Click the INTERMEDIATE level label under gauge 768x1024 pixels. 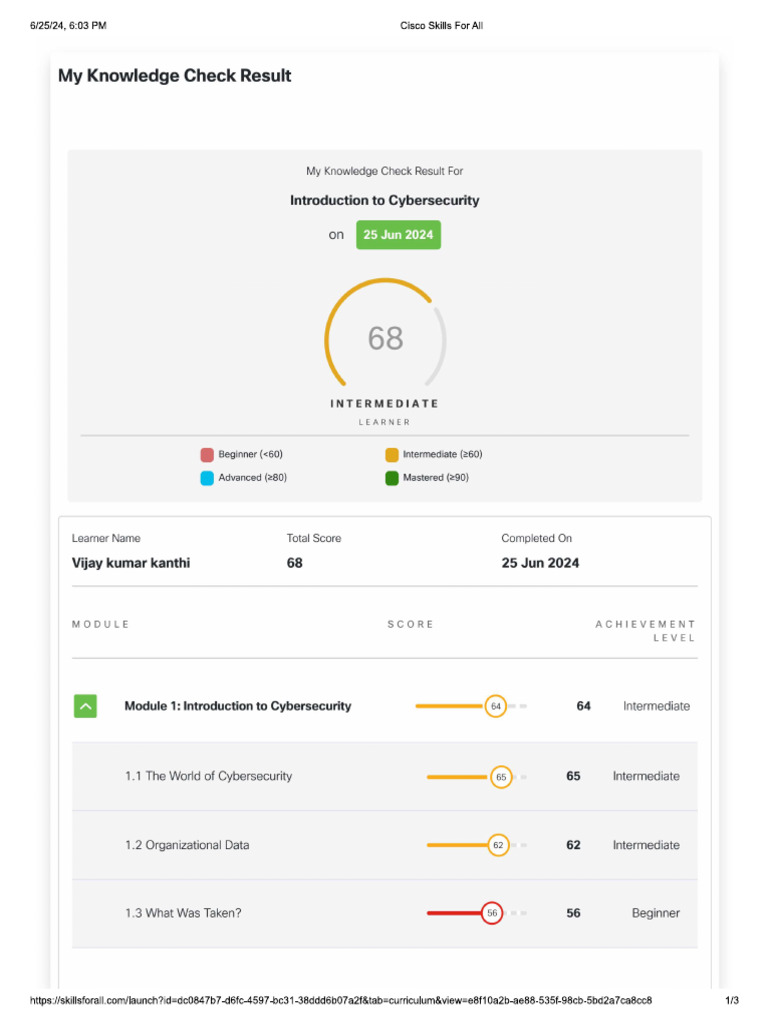pos(385,404)
